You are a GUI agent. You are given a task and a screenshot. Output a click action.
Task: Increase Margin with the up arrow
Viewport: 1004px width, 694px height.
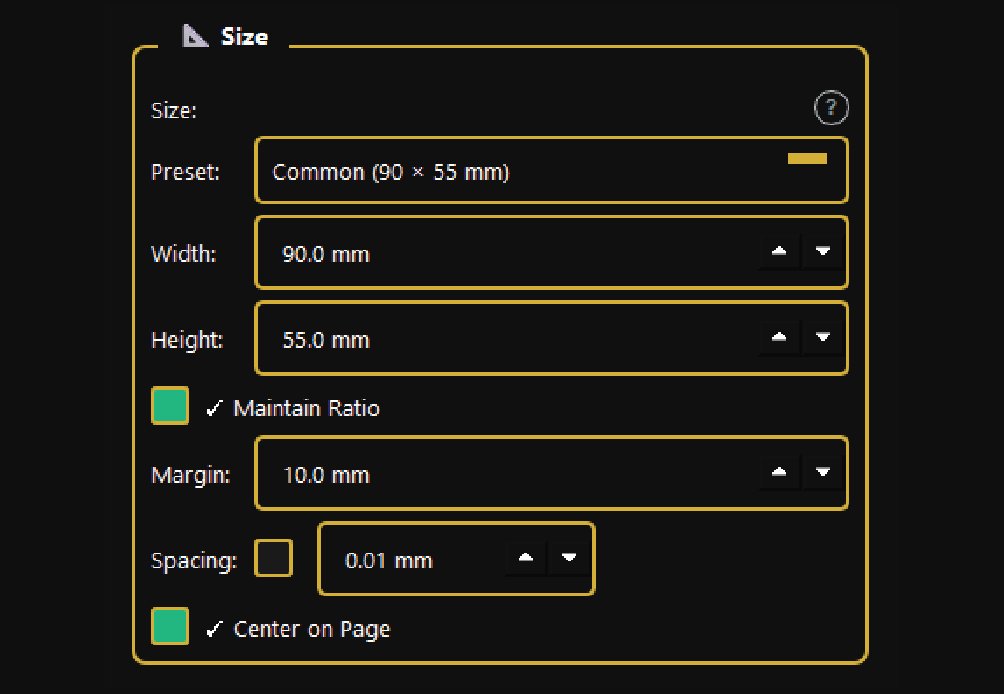pos(779,472)
